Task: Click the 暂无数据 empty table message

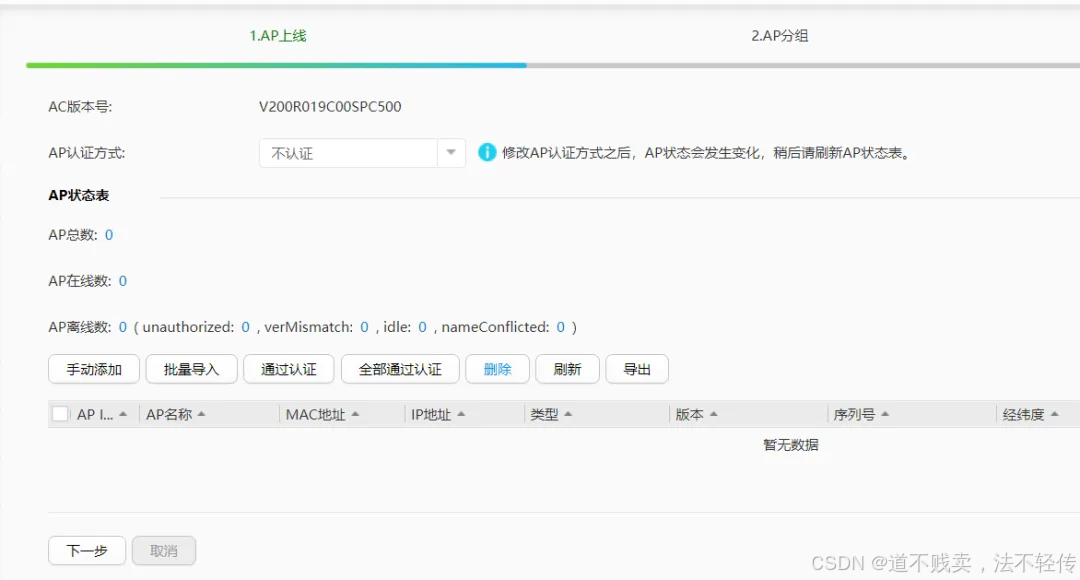Action: (791, 445)
